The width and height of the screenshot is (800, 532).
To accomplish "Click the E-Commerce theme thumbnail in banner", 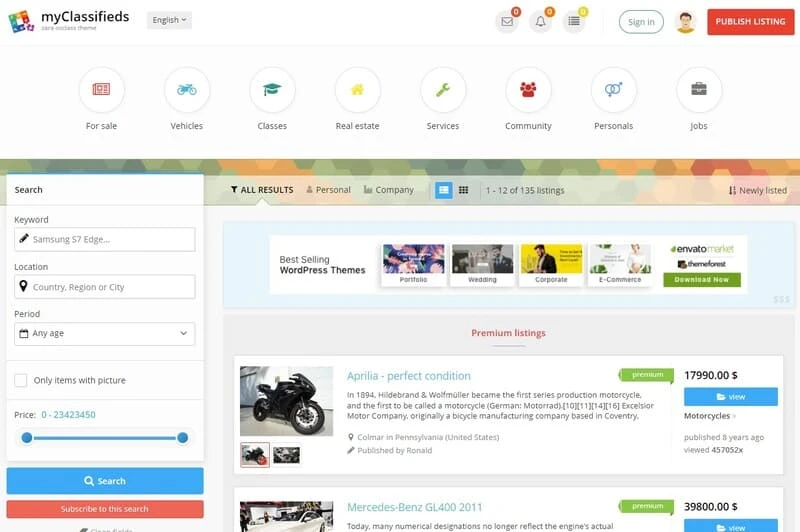I will tap(620, 264).
